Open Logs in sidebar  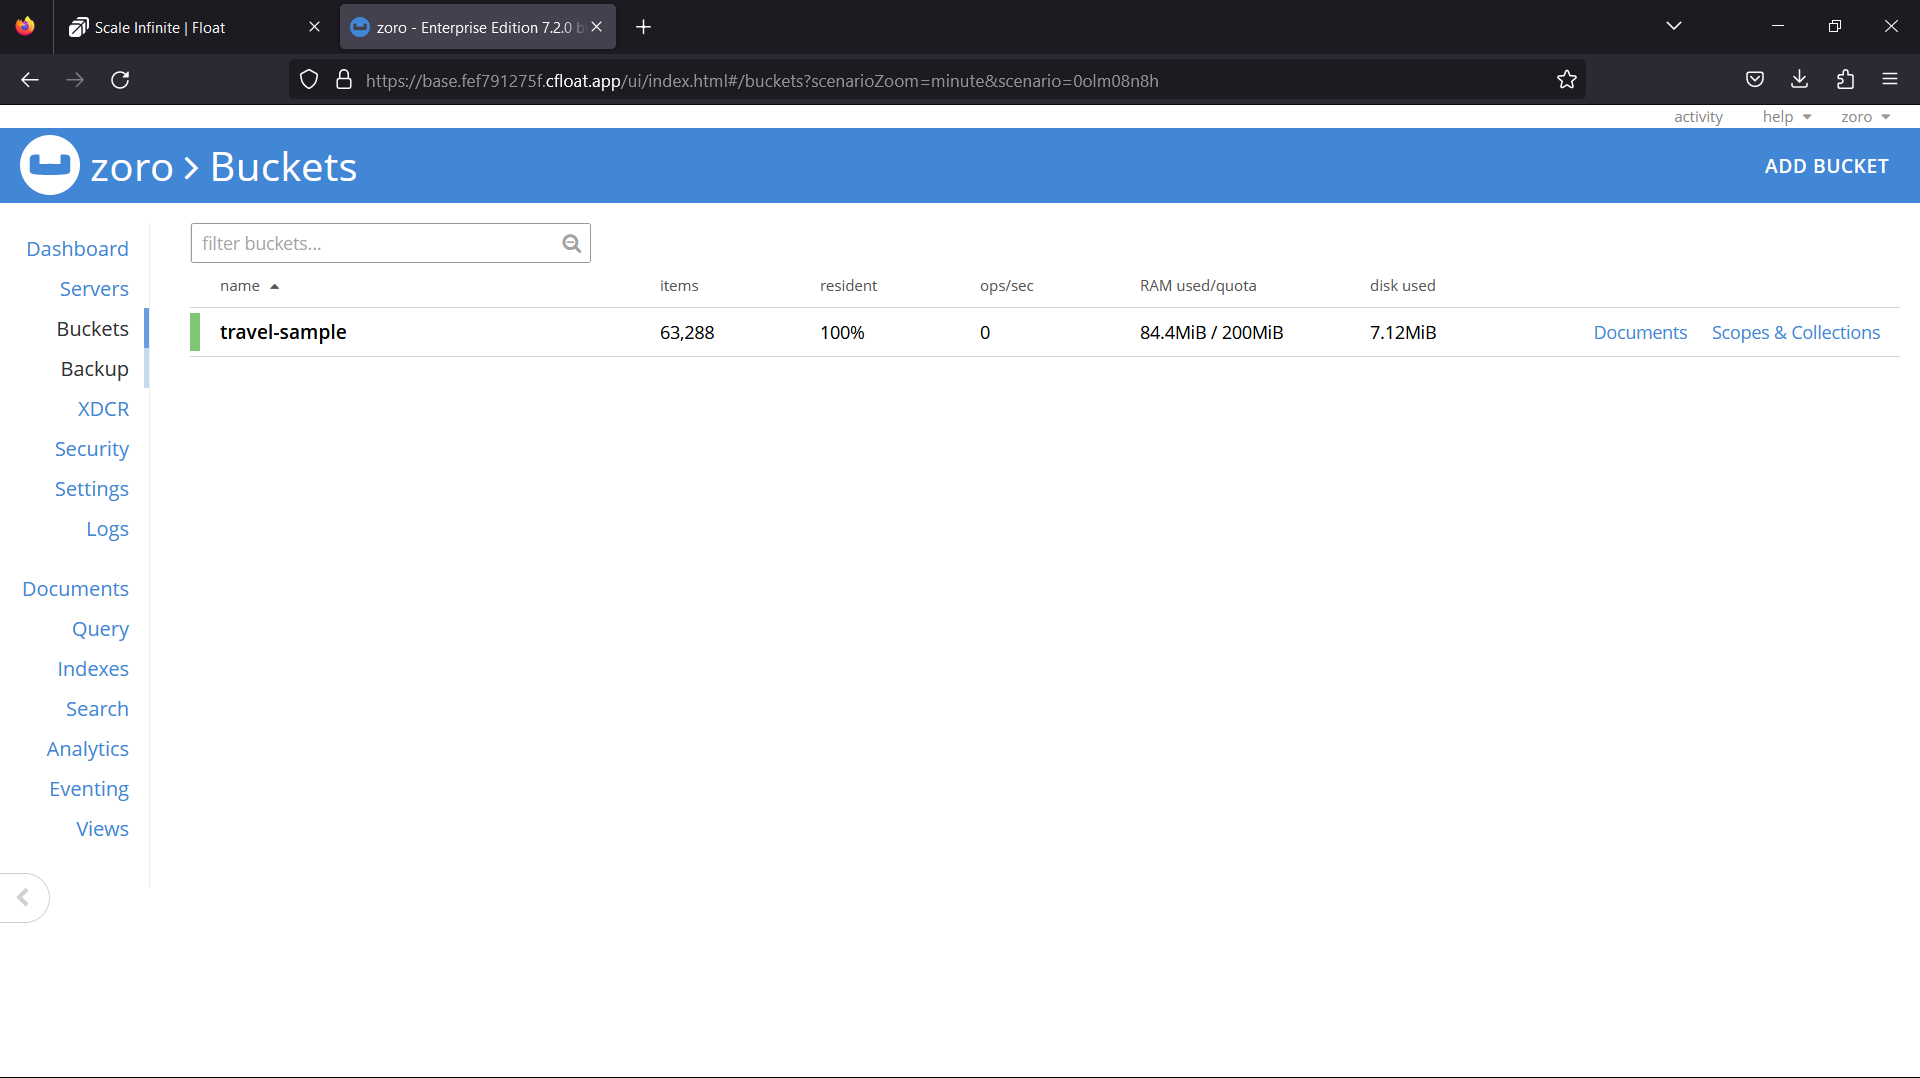click(107, 529)
